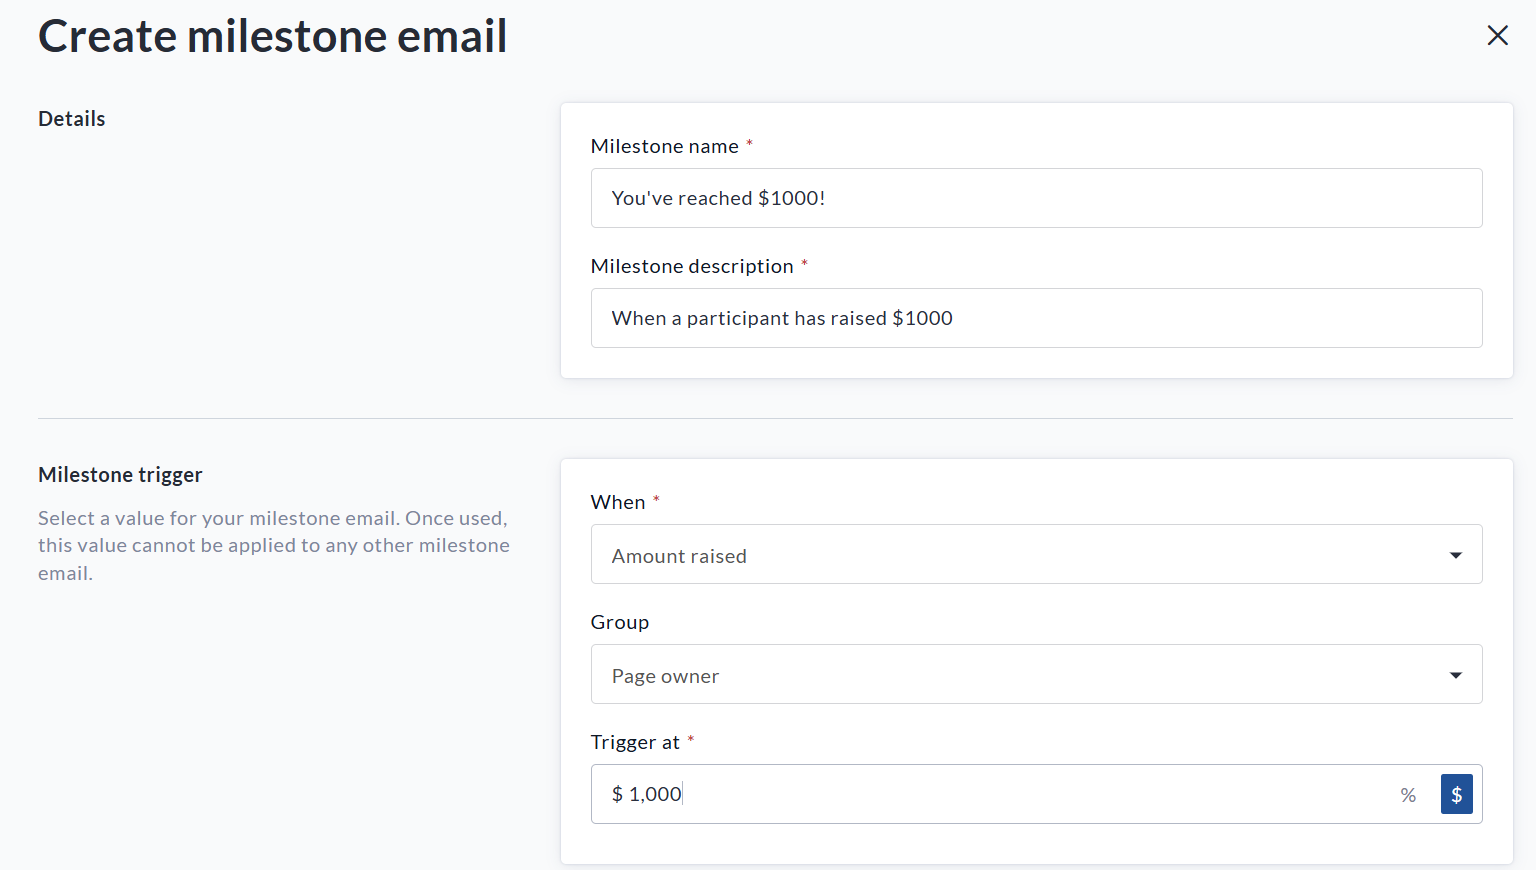Click the Group field label

(620, 622)
